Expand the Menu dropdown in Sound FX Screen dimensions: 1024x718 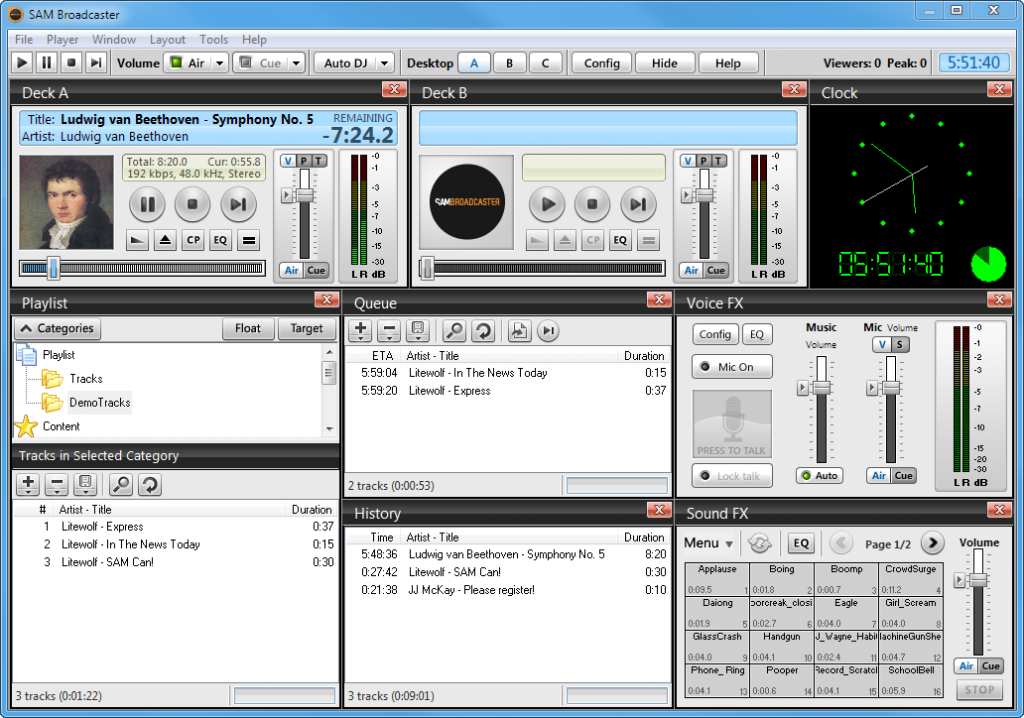coord(708,543)
